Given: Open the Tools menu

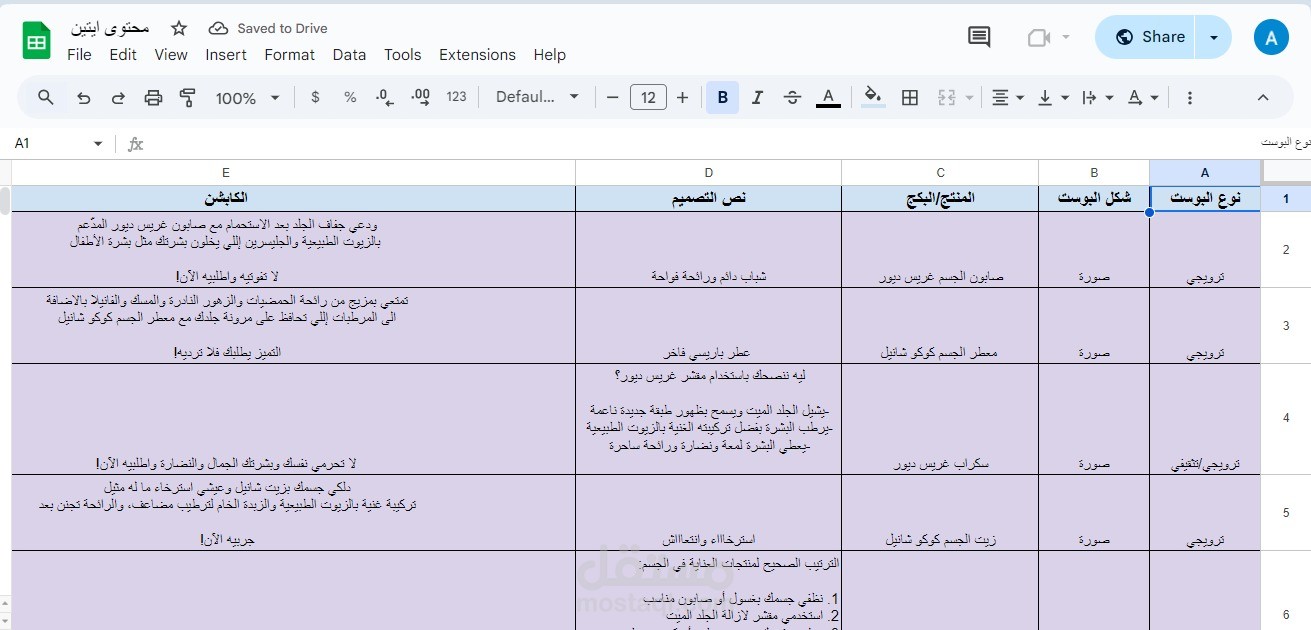Looking at the screenshot, I should coord(403,55).
